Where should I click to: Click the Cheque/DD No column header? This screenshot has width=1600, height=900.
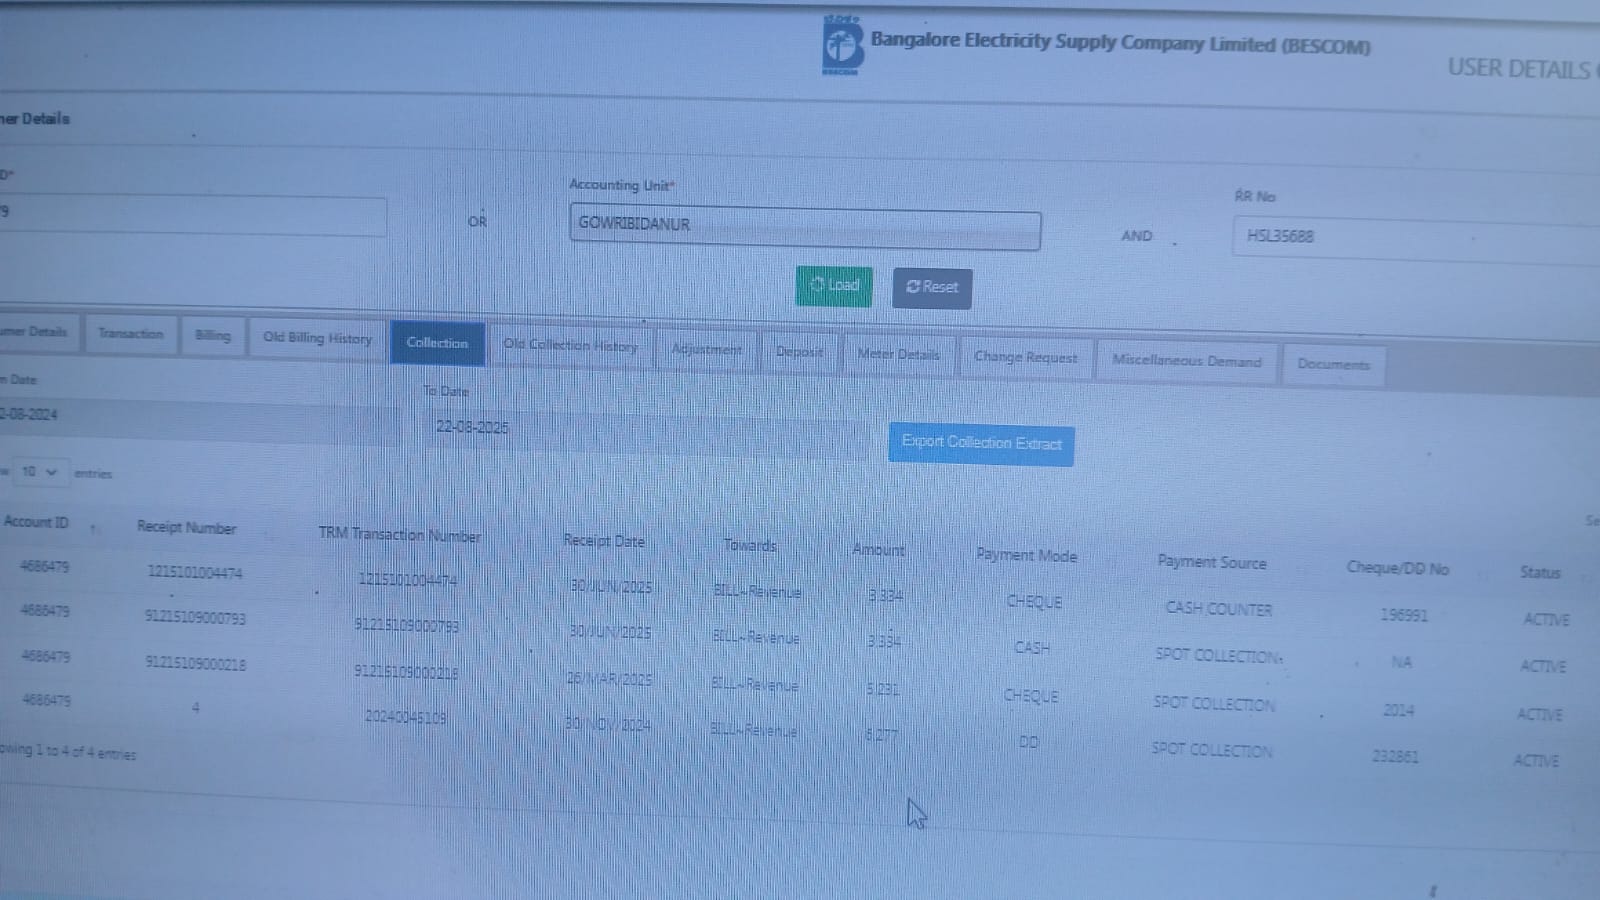point(1397,569)
